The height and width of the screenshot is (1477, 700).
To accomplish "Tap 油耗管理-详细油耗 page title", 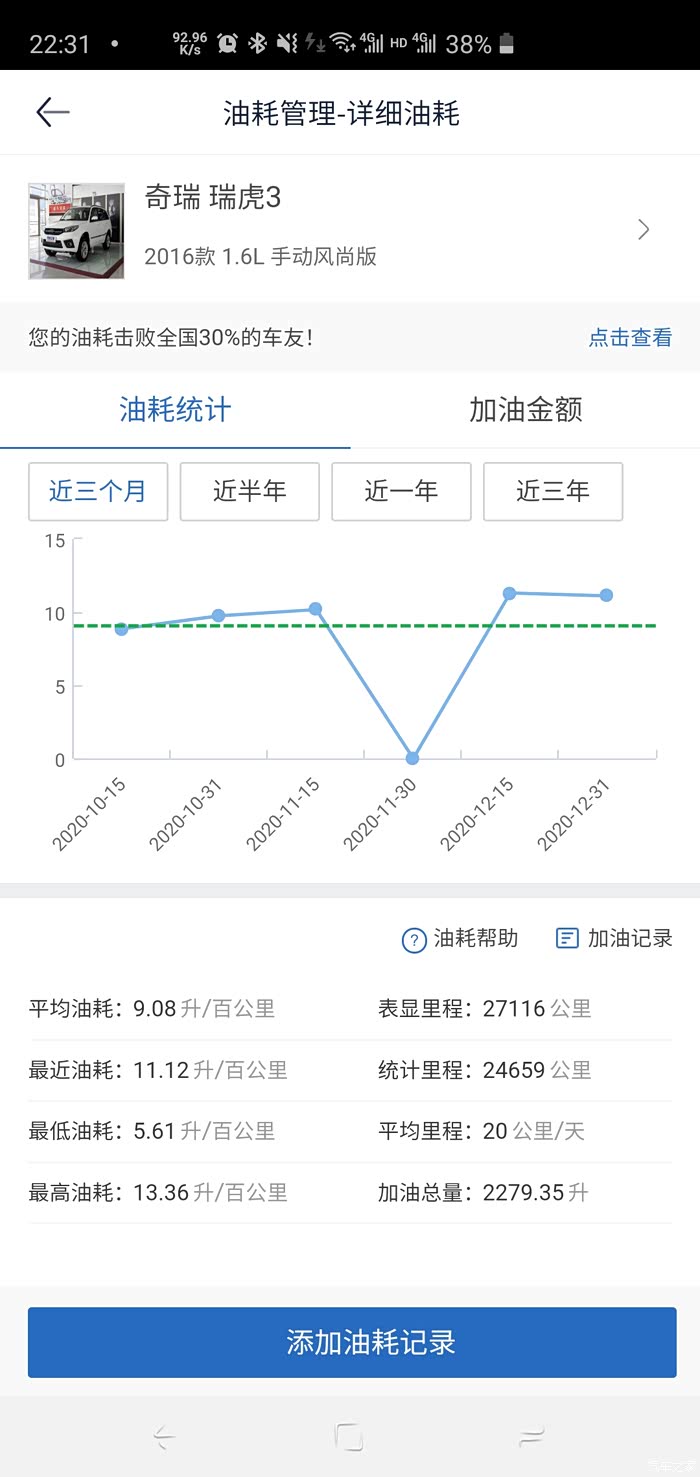I will click(341, 113).
